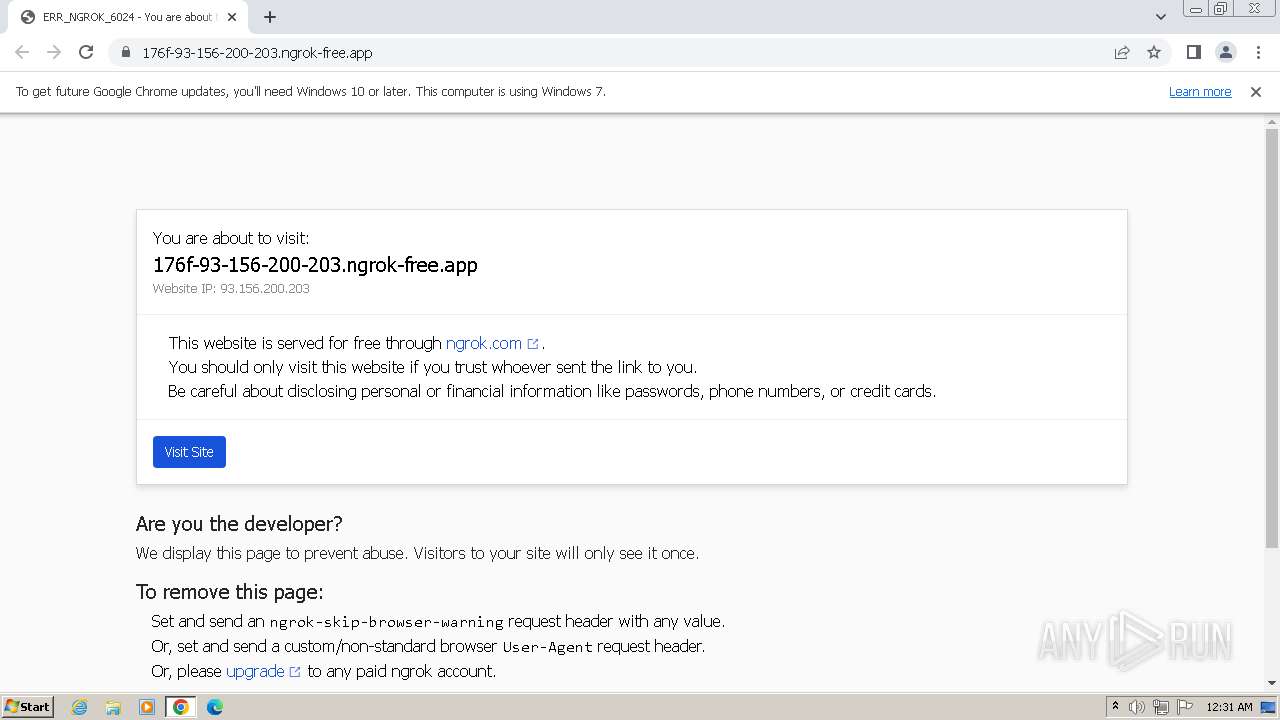
Task: Open Chrome's three-dot menu
Action: (1258, 53)
